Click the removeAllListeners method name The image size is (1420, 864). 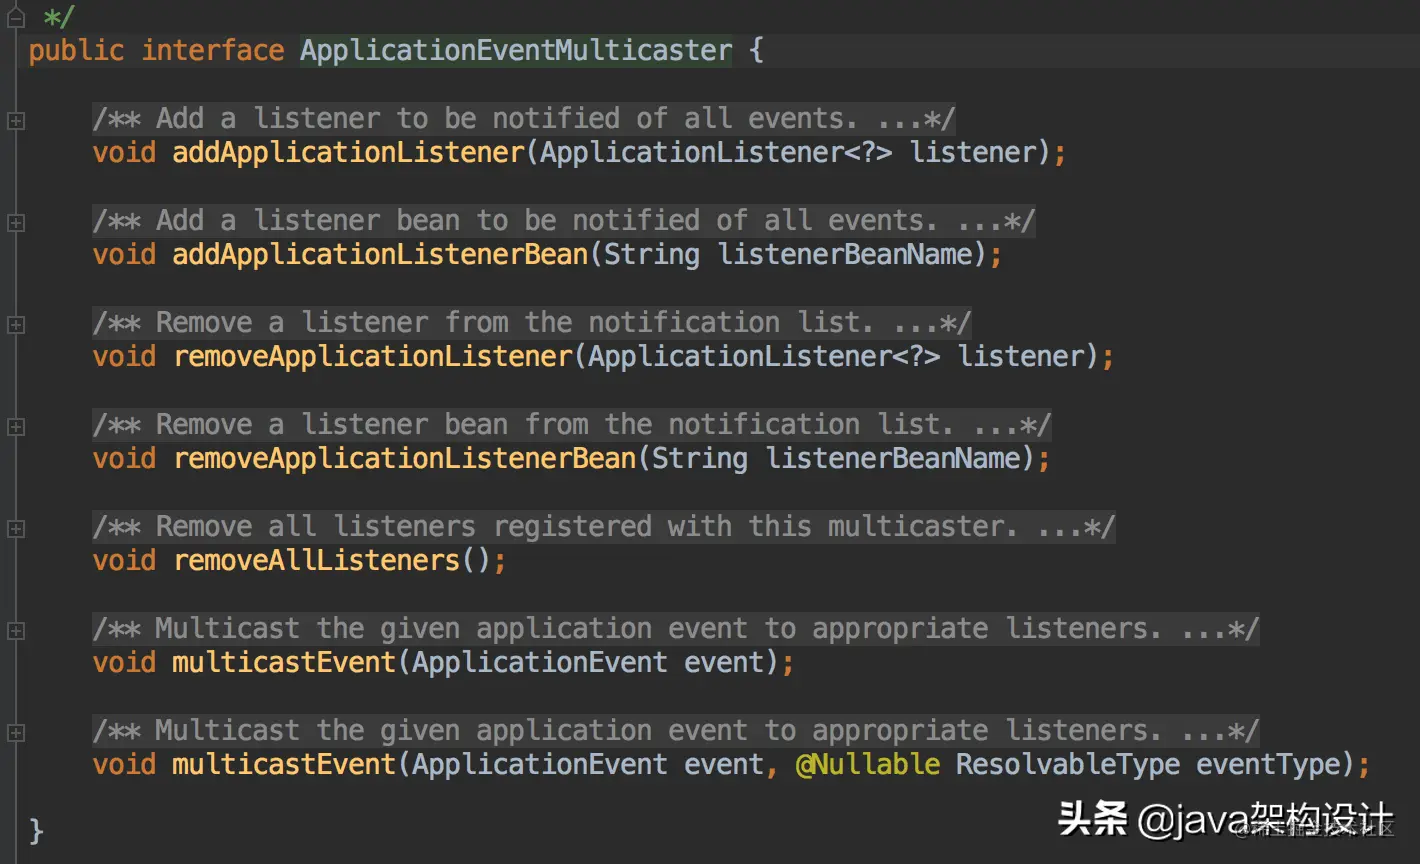(x=316, y=561)
